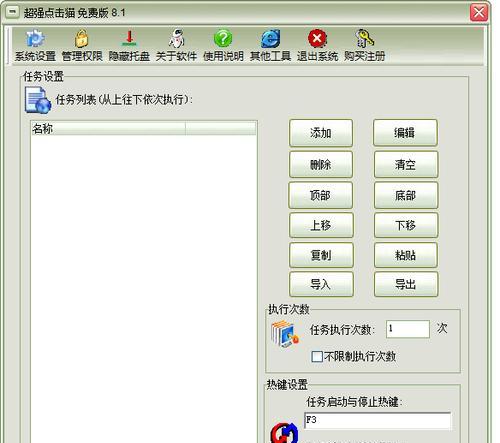Screen dimensions: 500x443
Task: Enable 不限制执行次数 checkbox
Action: [x=317, y=356]
